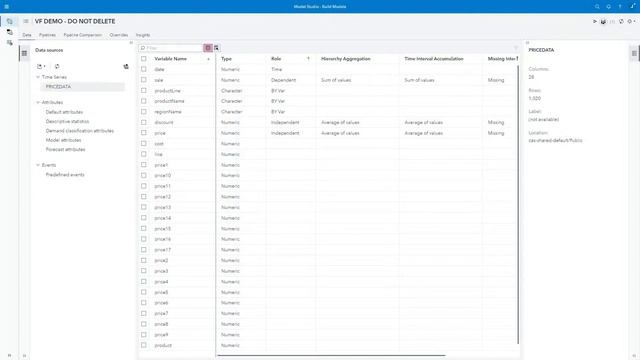Viewport: 640px width, 360px height.
Task: Collapse the Data sources panel with the handle
Action: pos(131,42)
